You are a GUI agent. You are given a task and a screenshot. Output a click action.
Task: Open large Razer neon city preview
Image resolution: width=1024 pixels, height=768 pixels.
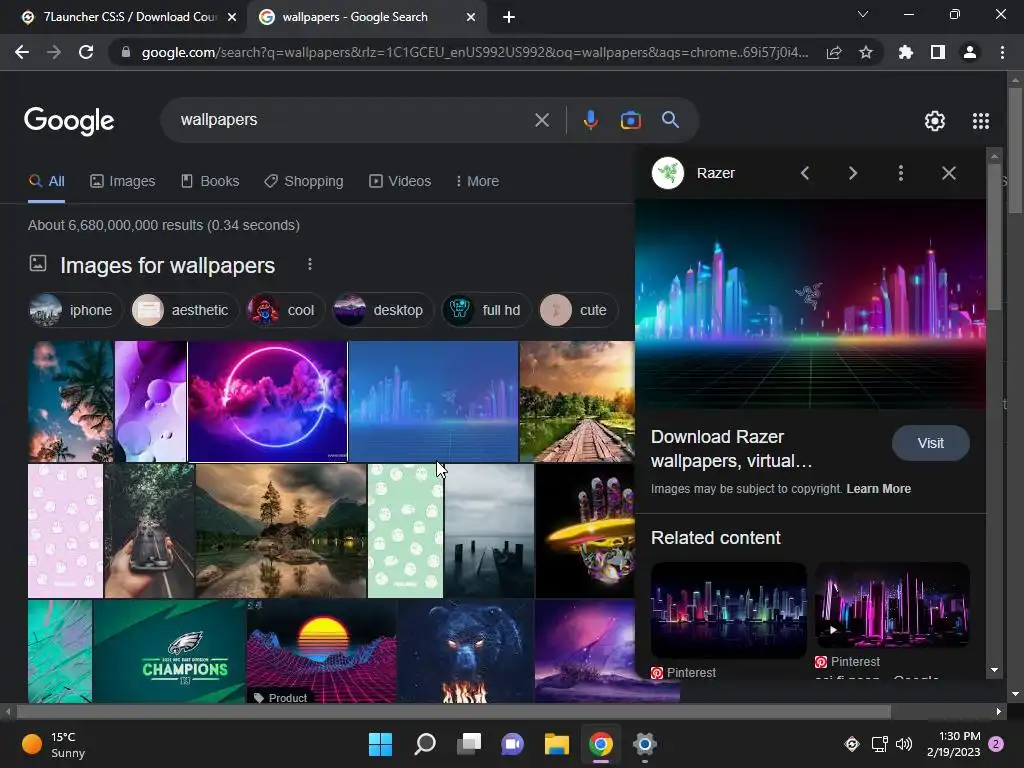pyautogui.click(x=810, y=304)
